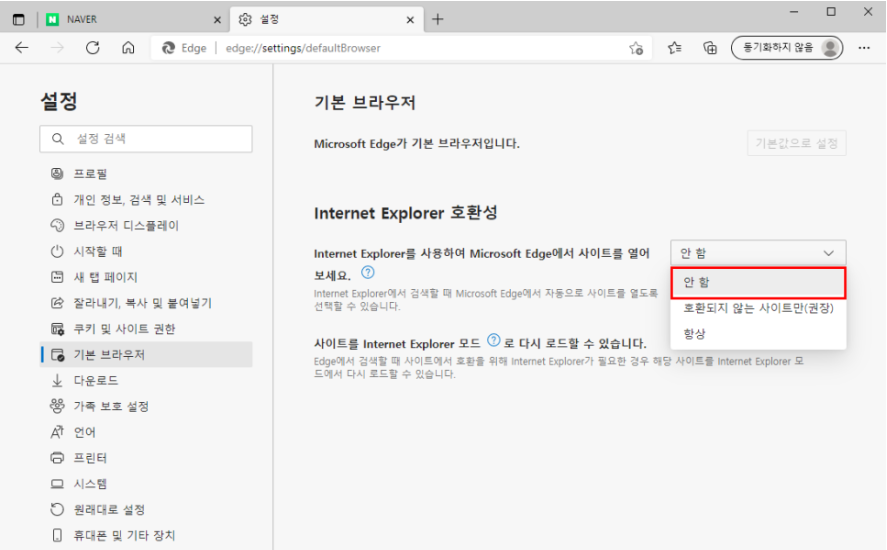Reload the page with refresh icon
887x550 pixels.
[93, 48]
